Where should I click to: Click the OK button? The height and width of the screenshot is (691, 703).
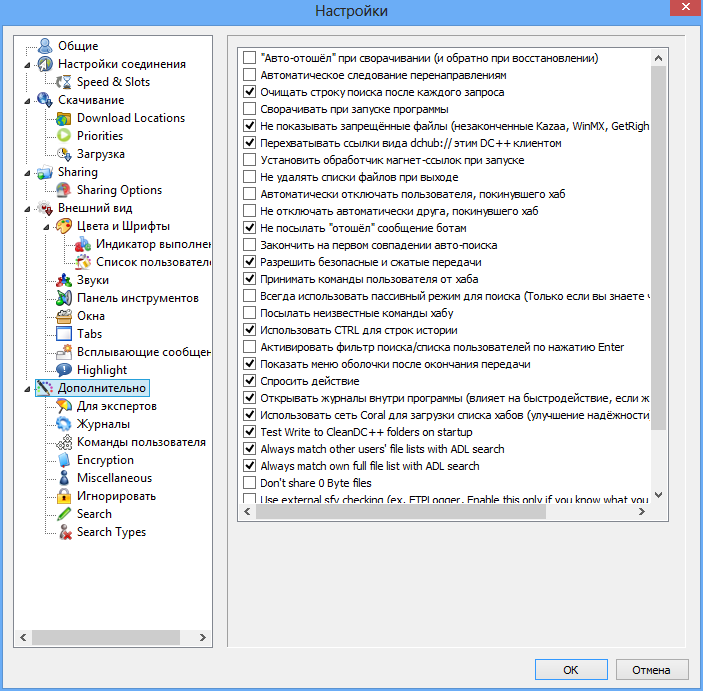point(571,670)
